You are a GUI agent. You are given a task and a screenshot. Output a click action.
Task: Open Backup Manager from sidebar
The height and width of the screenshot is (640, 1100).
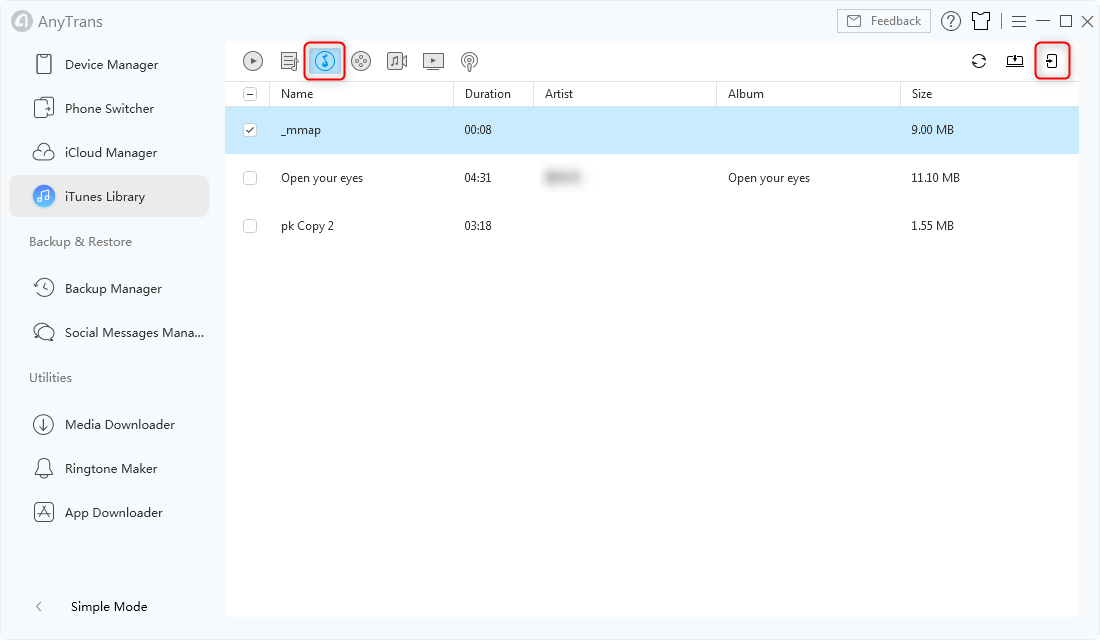109,288
